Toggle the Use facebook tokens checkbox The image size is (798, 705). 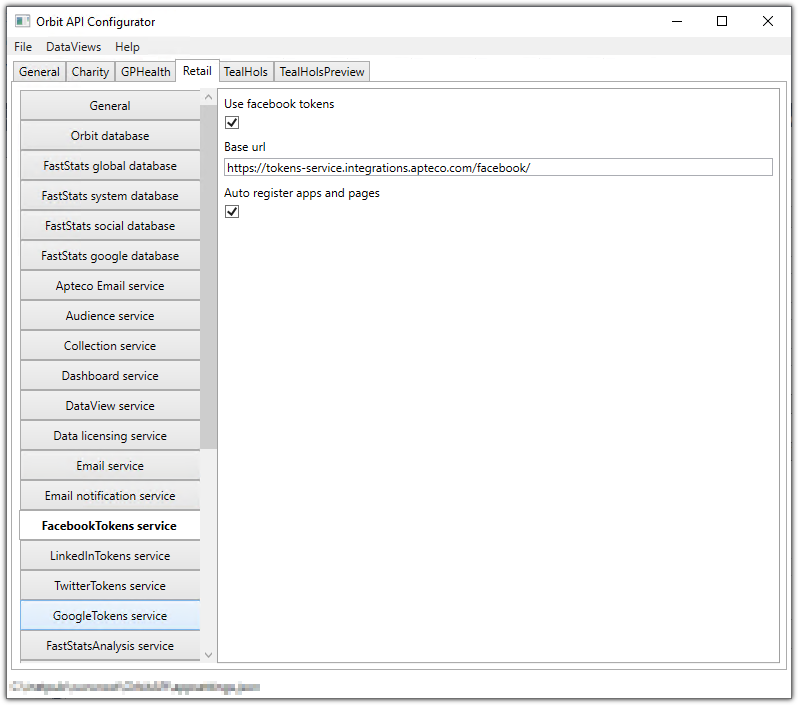[x=232, y=123]
